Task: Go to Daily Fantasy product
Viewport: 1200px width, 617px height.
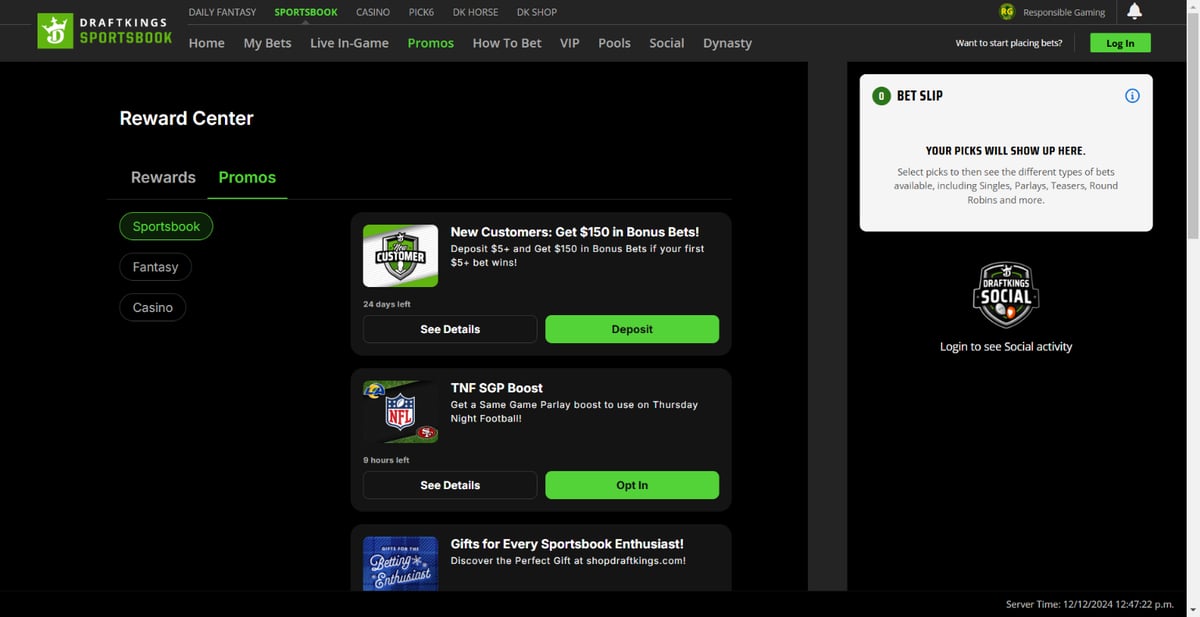Action: (x=222, y=12)
